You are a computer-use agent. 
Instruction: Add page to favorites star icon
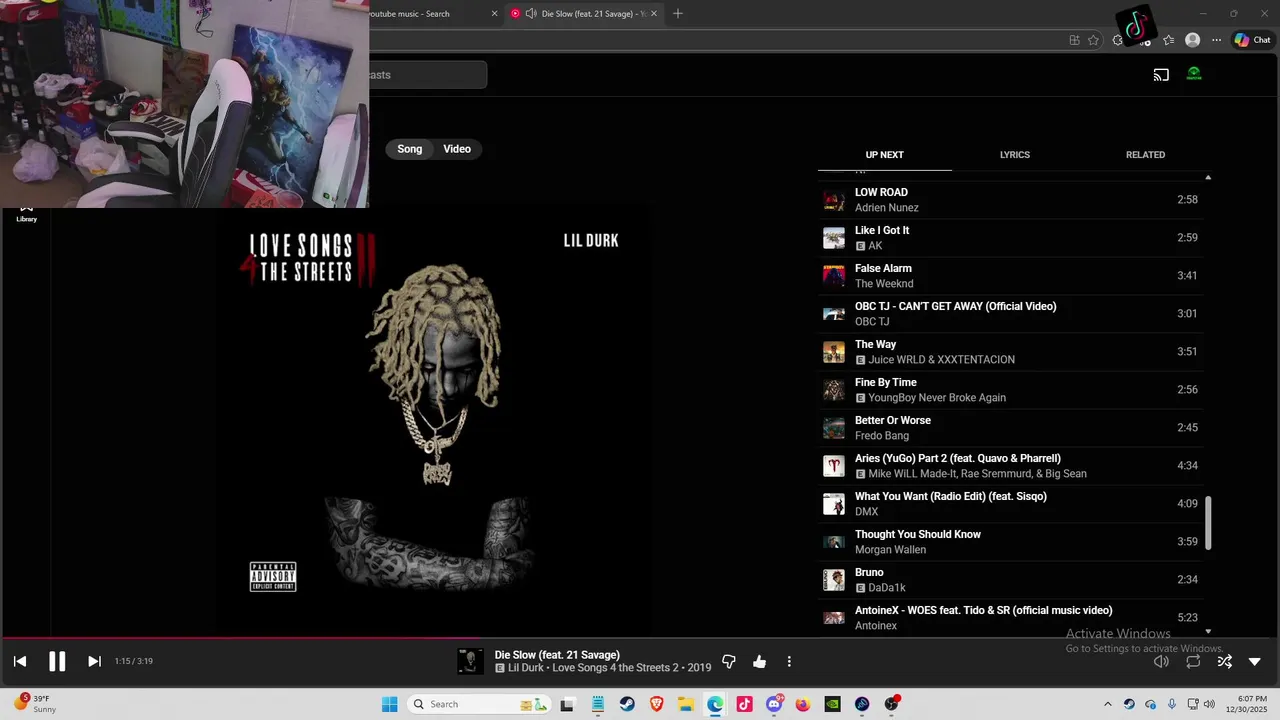pos(1093,40)
